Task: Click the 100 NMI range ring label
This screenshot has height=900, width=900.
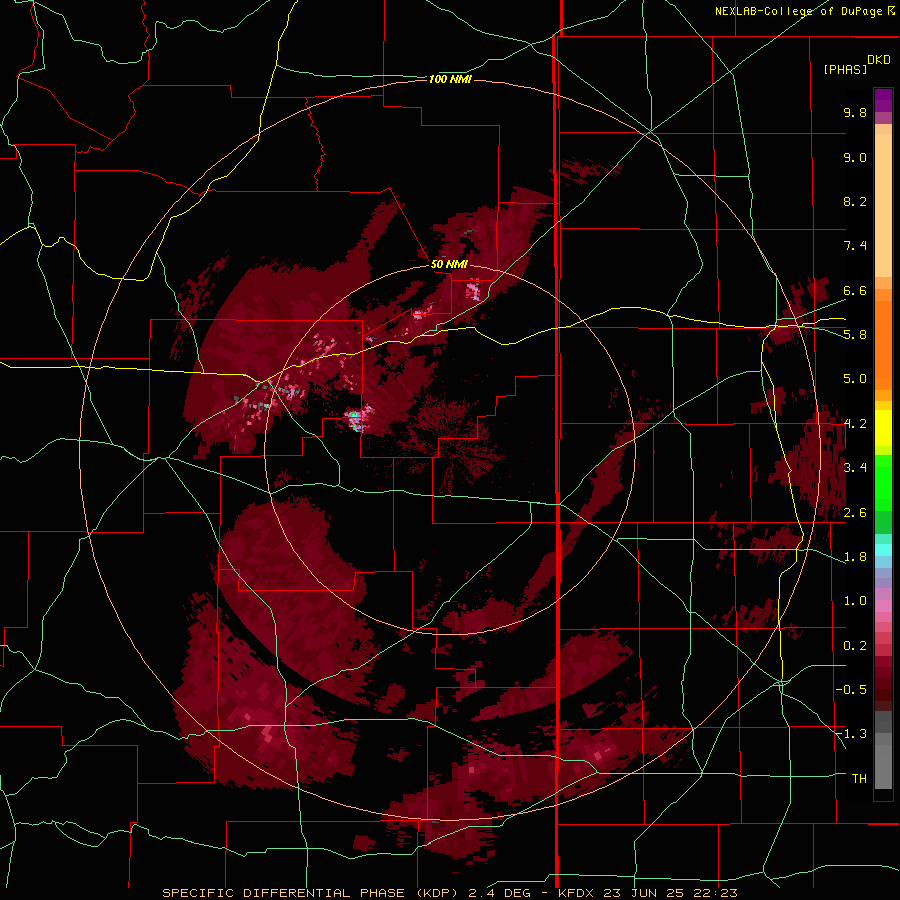Action: click(x=450, y=79)
